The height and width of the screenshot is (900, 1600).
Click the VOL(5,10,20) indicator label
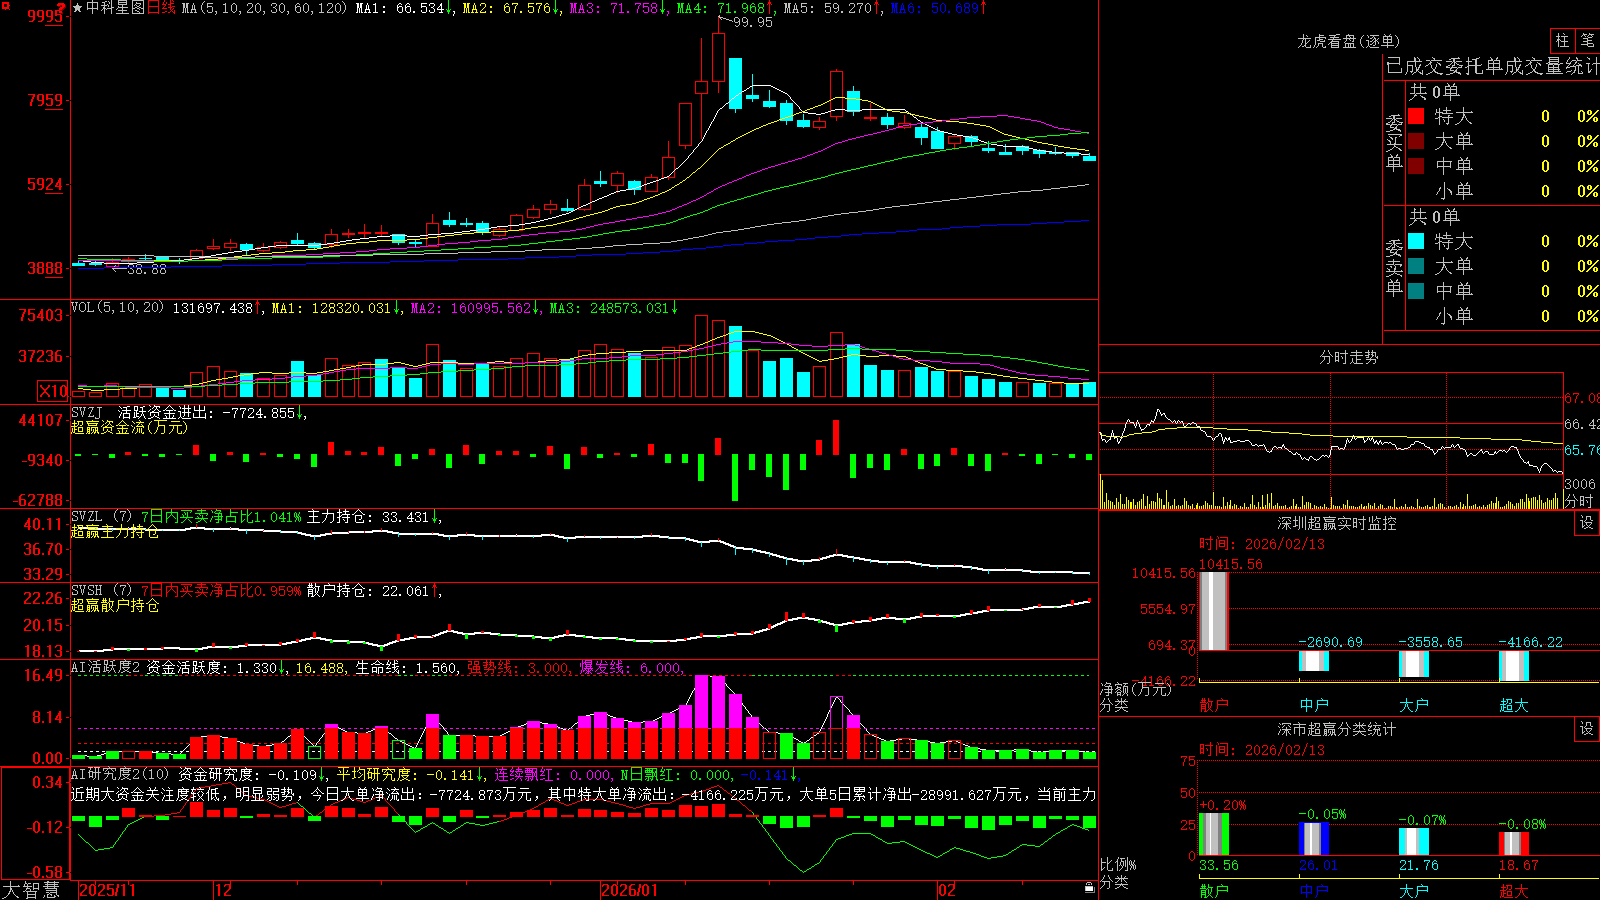point(118,308)
